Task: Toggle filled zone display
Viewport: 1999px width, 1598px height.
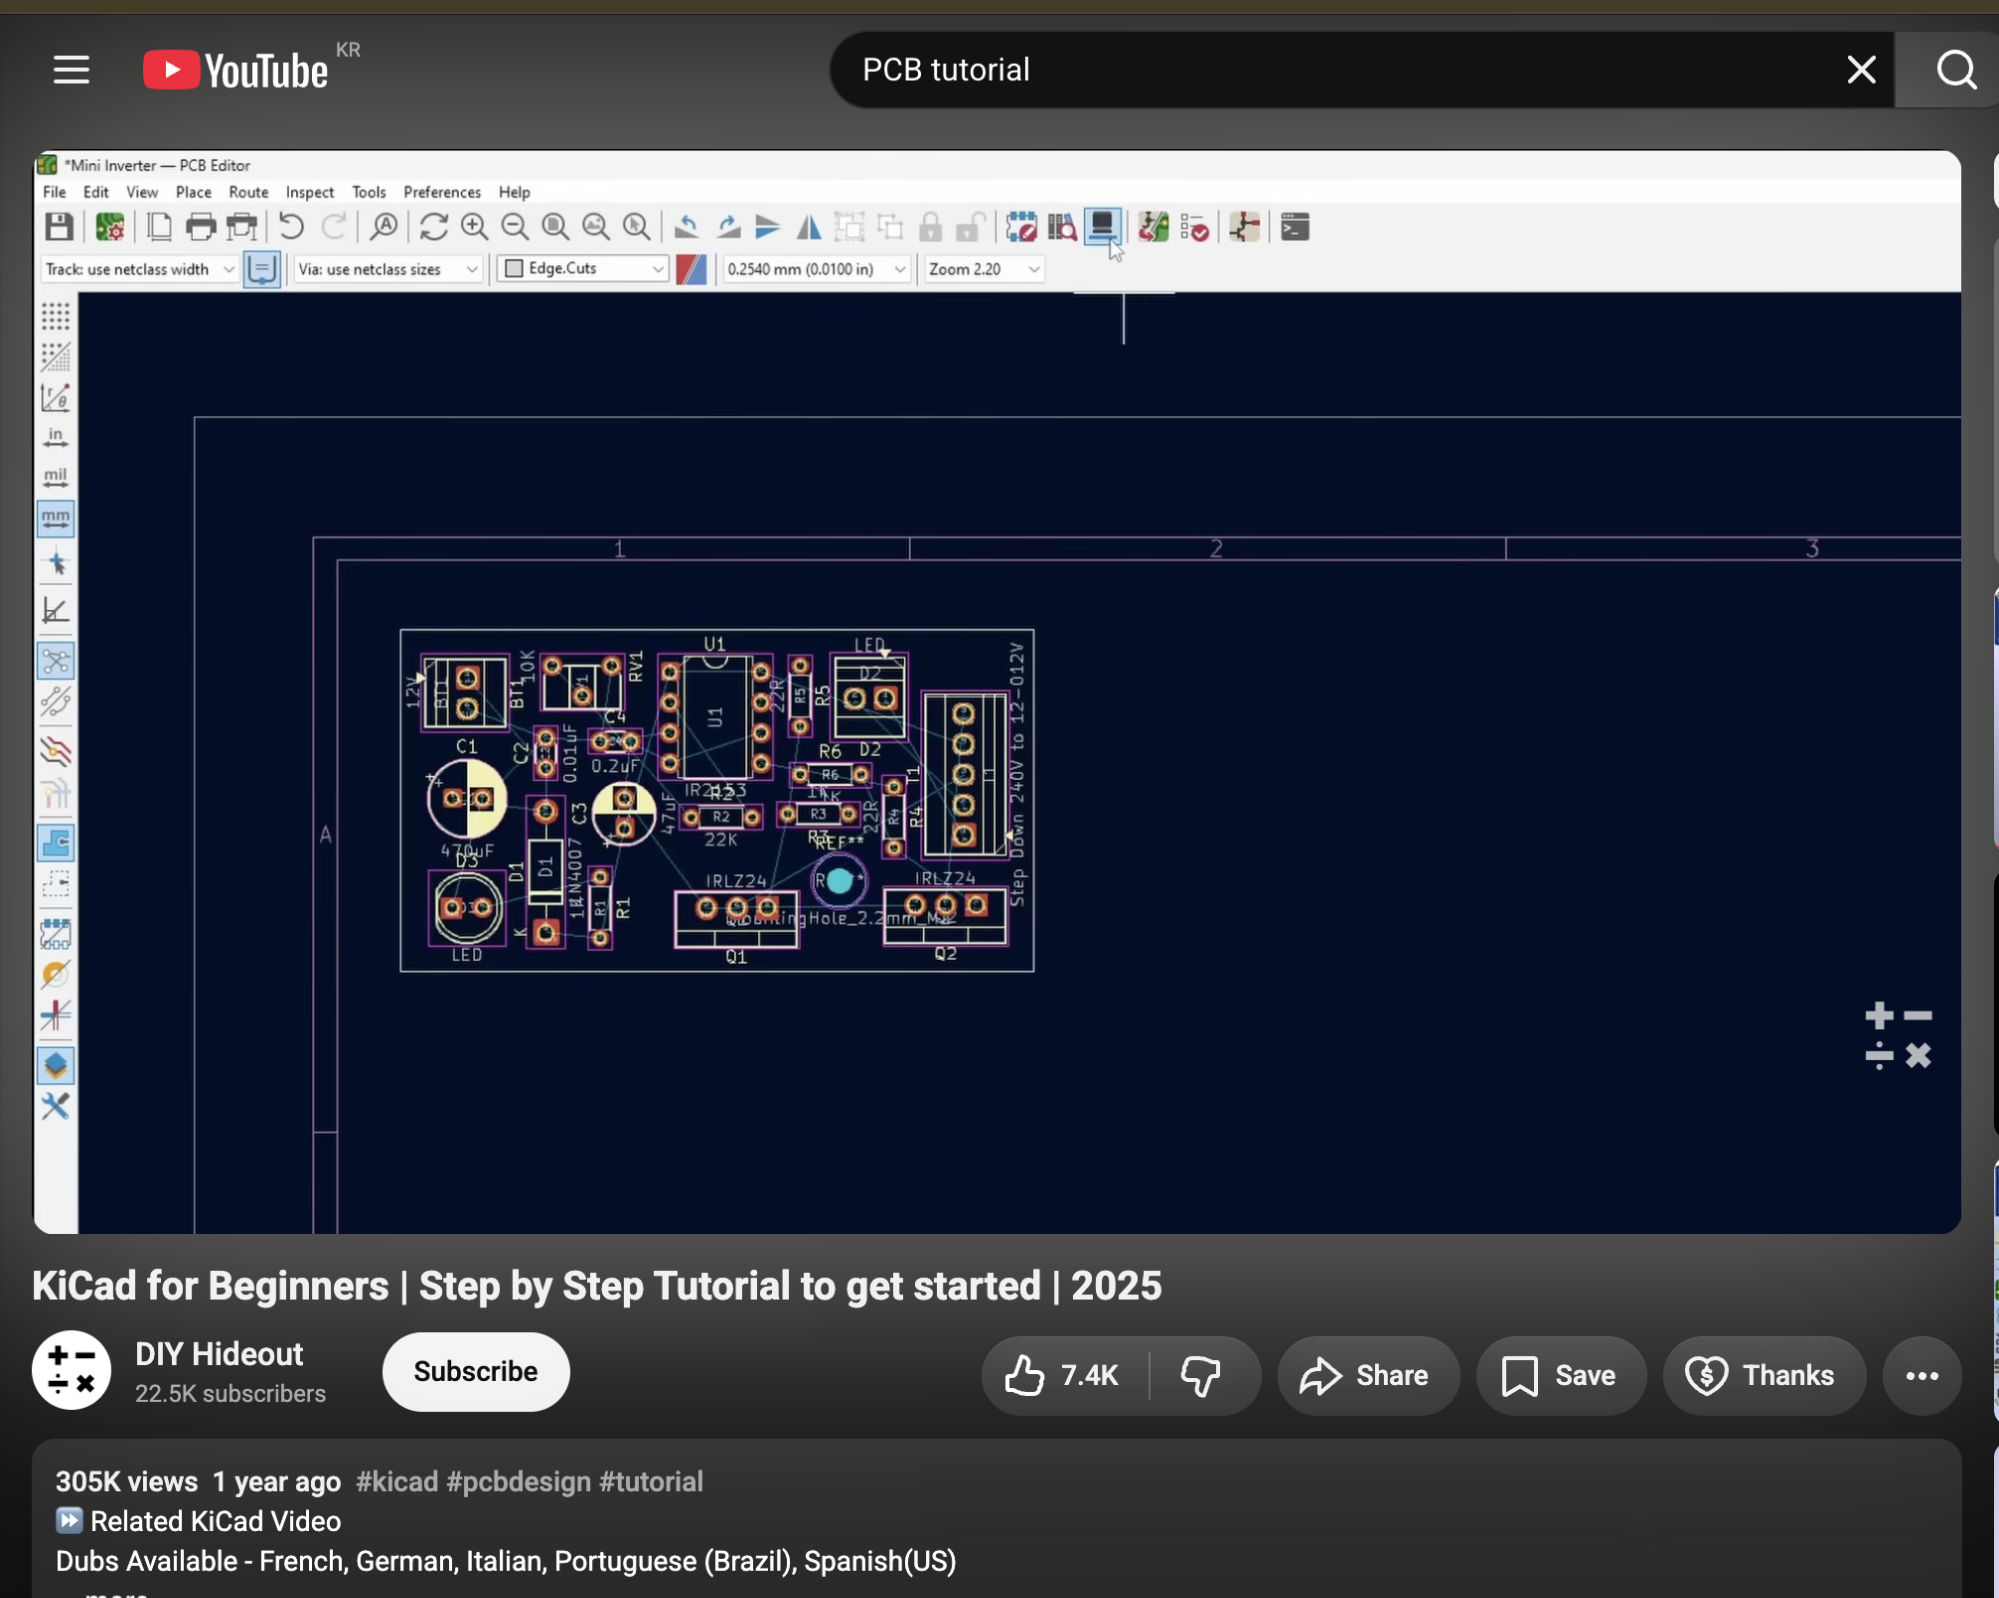Action: [55, 843]
